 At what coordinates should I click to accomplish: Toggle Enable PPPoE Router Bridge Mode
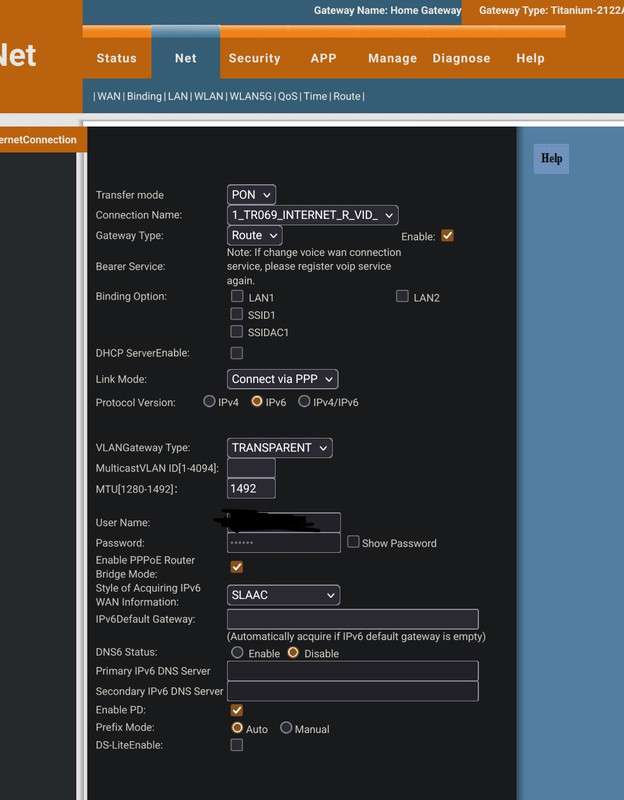(x=236, y=567)
